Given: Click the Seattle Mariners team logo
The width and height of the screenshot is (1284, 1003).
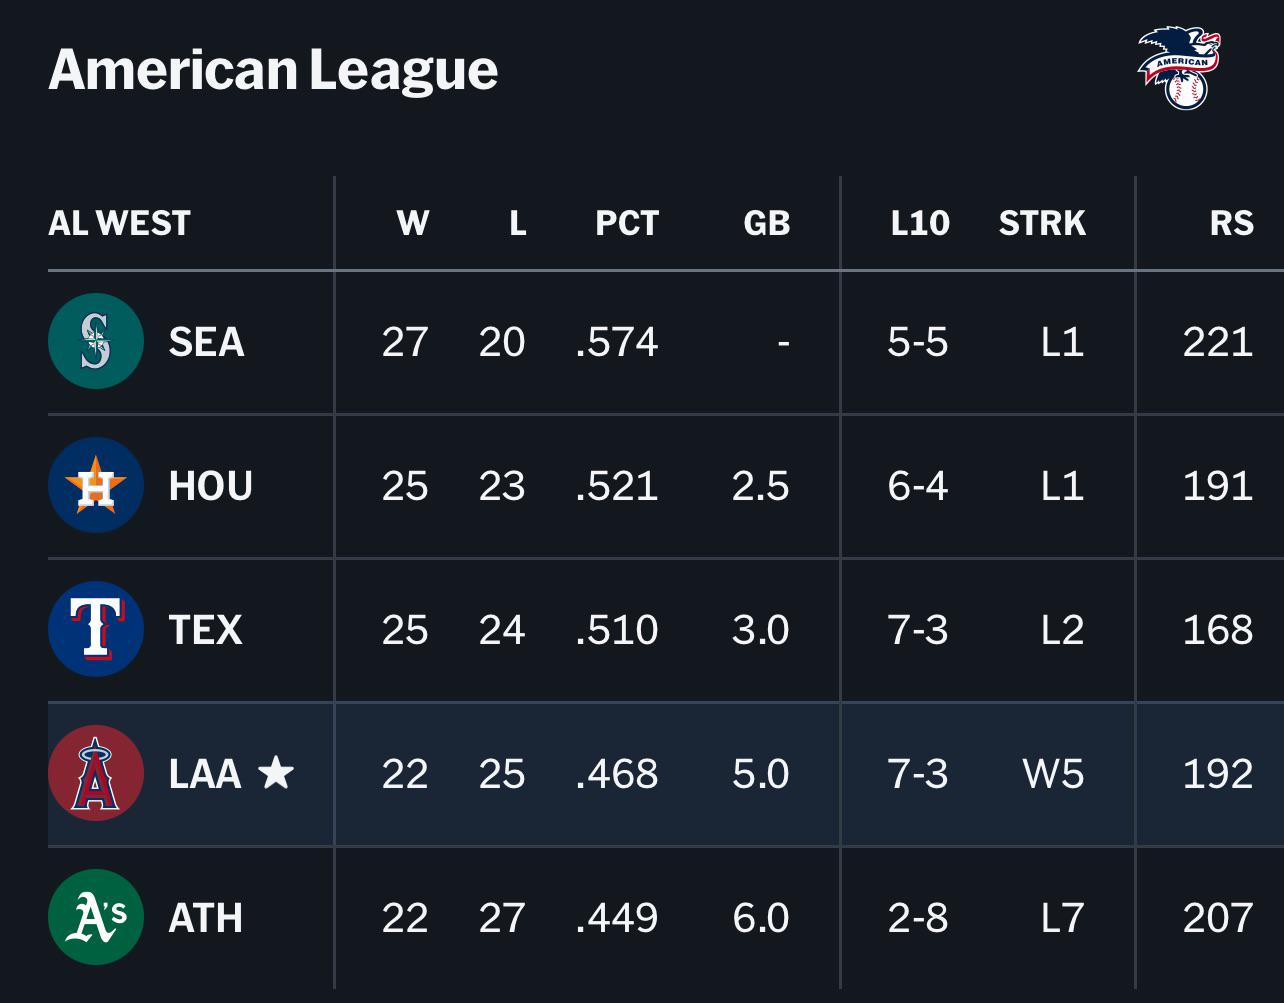Looking at the screenshot, I should tap(96, 341).
